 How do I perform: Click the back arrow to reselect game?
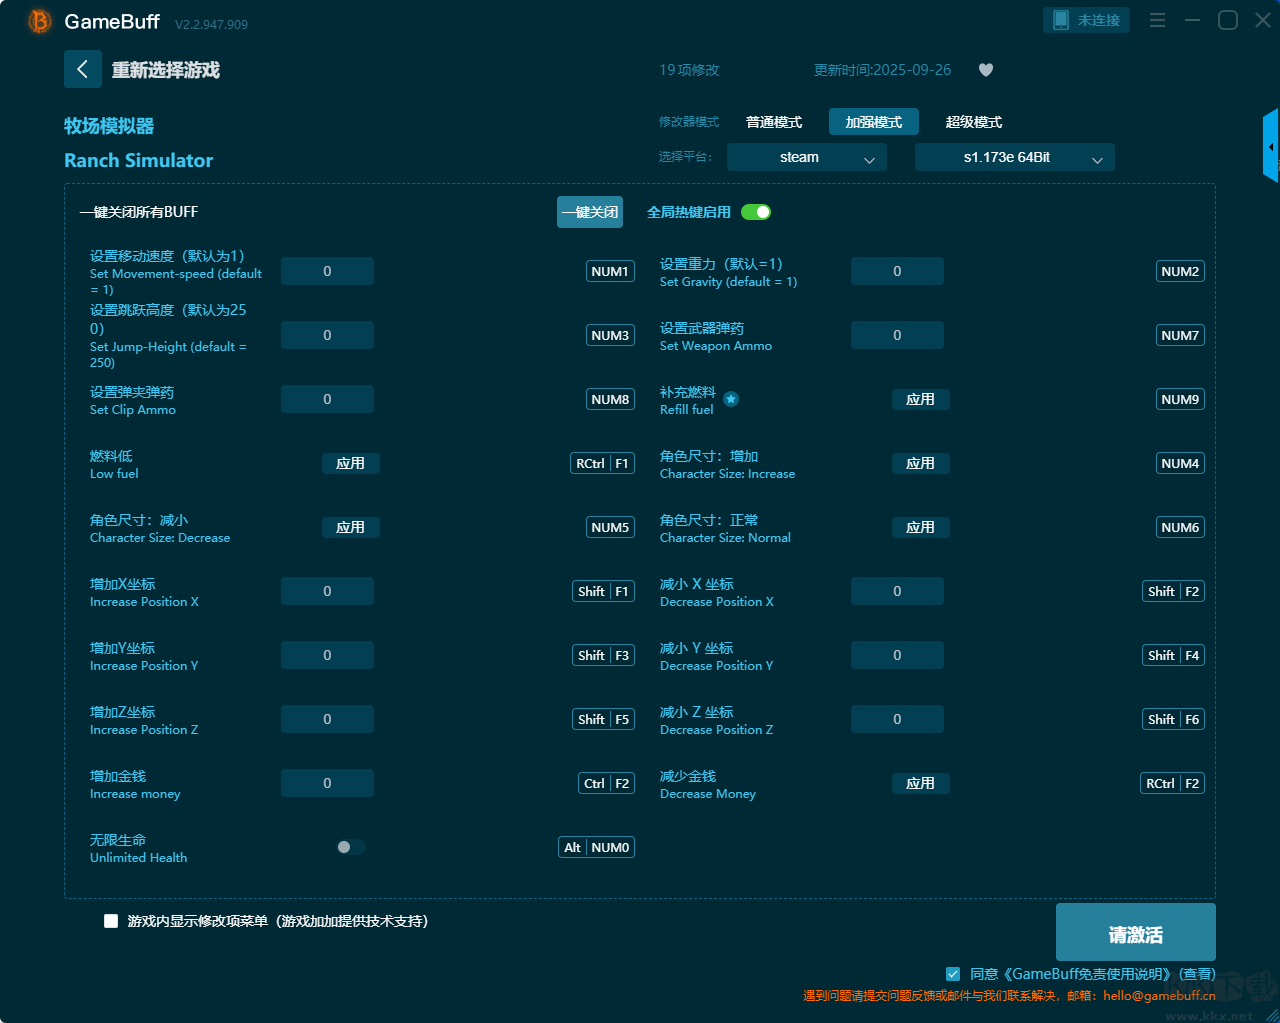pyautogui.click(x=83, y=69)
